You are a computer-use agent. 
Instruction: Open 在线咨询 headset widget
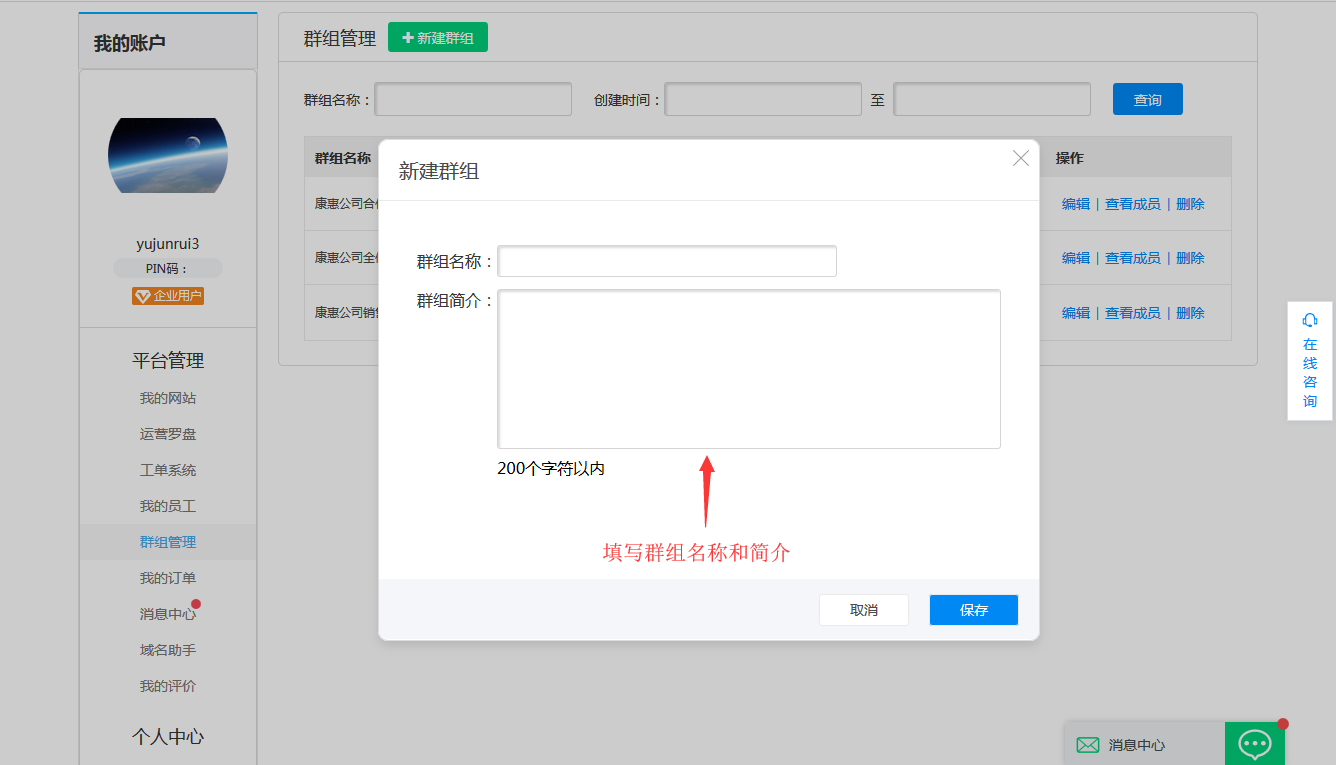pyautogui.click(x=1309, y=361)
